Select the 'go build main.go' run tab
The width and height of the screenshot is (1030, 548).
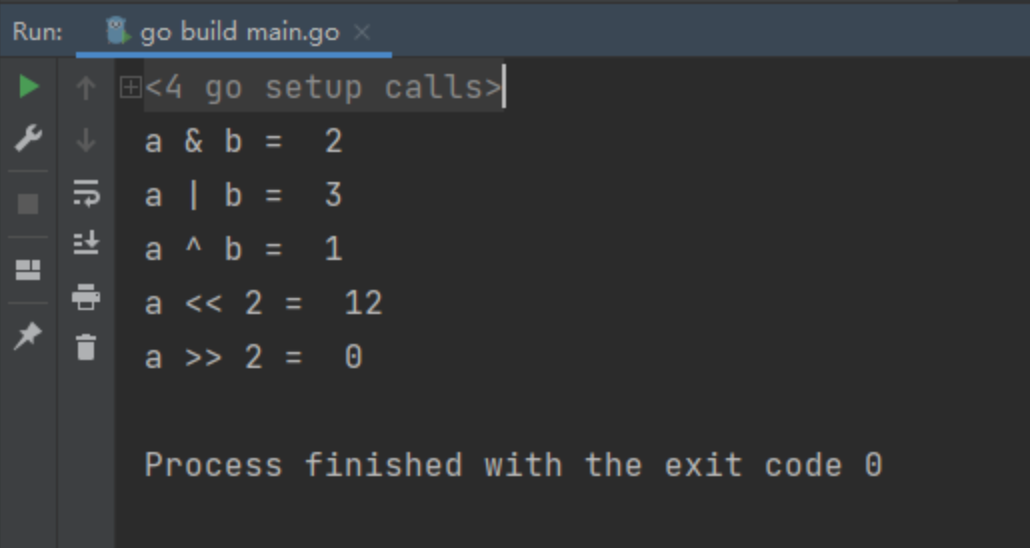[240, 32]
